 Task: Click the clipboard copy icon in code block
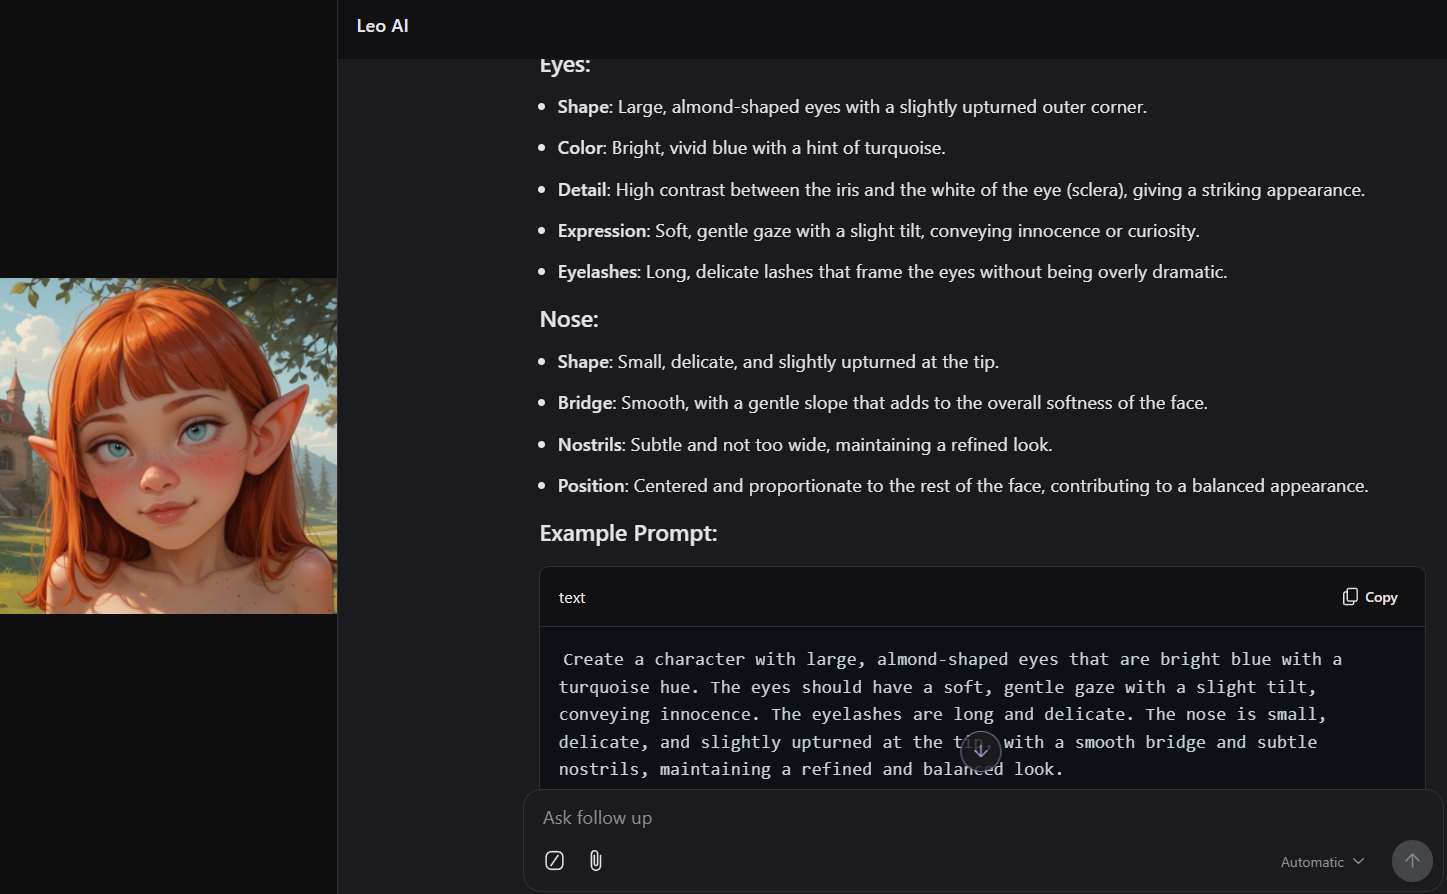click(1350, 597)
